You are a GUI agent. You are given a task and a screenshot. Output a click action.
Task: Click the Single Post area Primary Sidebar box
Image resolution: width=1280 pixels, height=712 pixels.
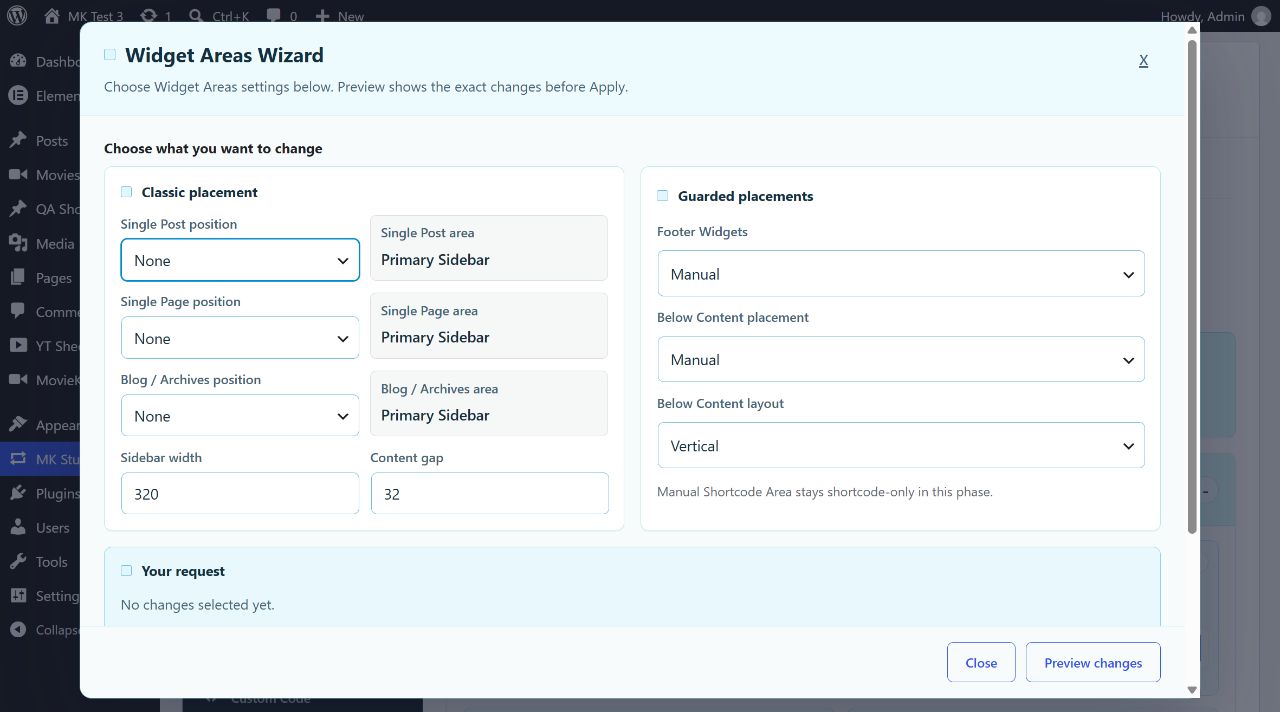pos(489,248)
